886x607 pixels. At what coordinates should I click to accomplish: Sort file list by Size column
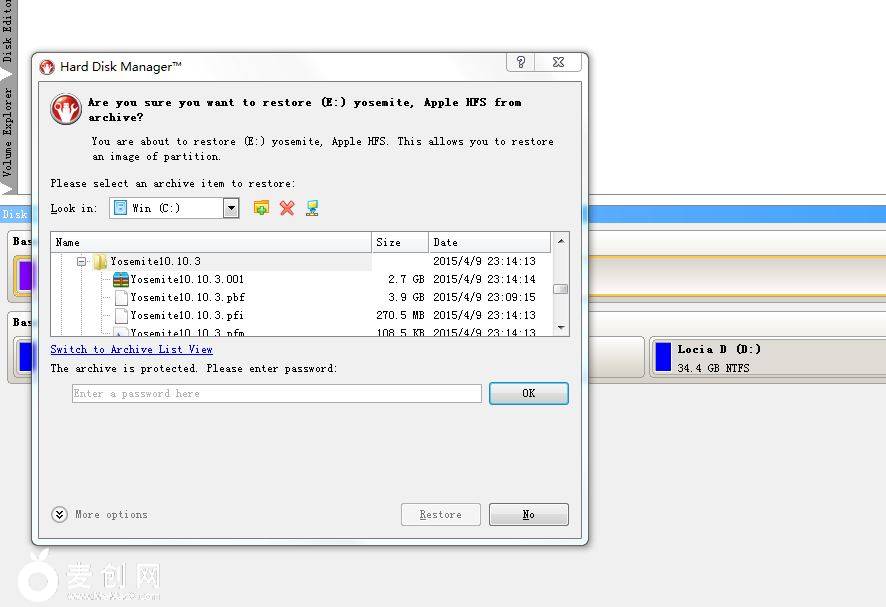click(x=400, y=242)
